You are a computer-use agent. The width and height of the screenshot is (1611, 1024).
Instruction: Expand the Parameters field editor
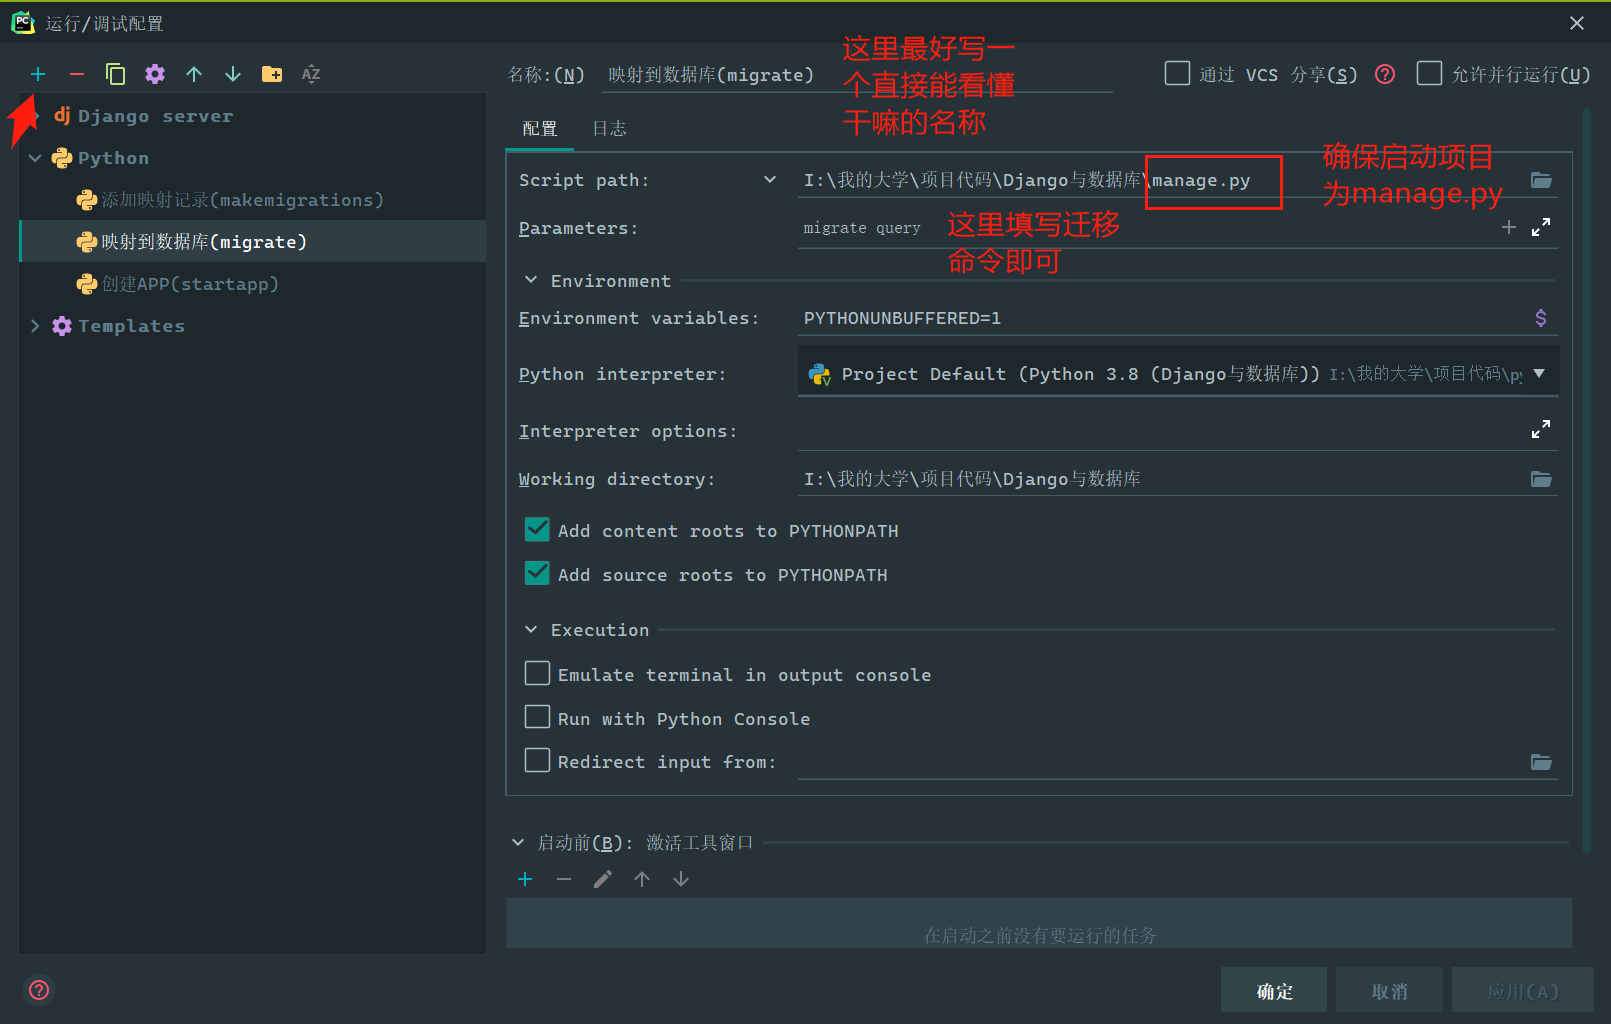1540,227
